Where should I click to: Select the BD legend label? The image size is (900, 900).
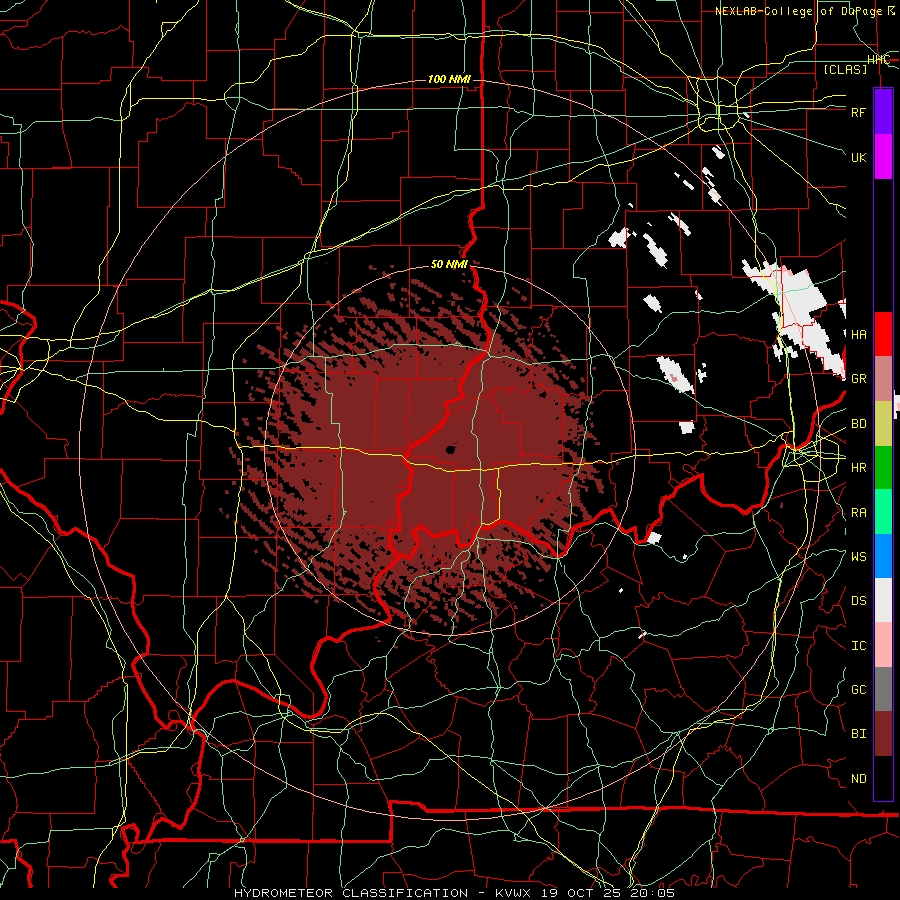pos(858,424)
